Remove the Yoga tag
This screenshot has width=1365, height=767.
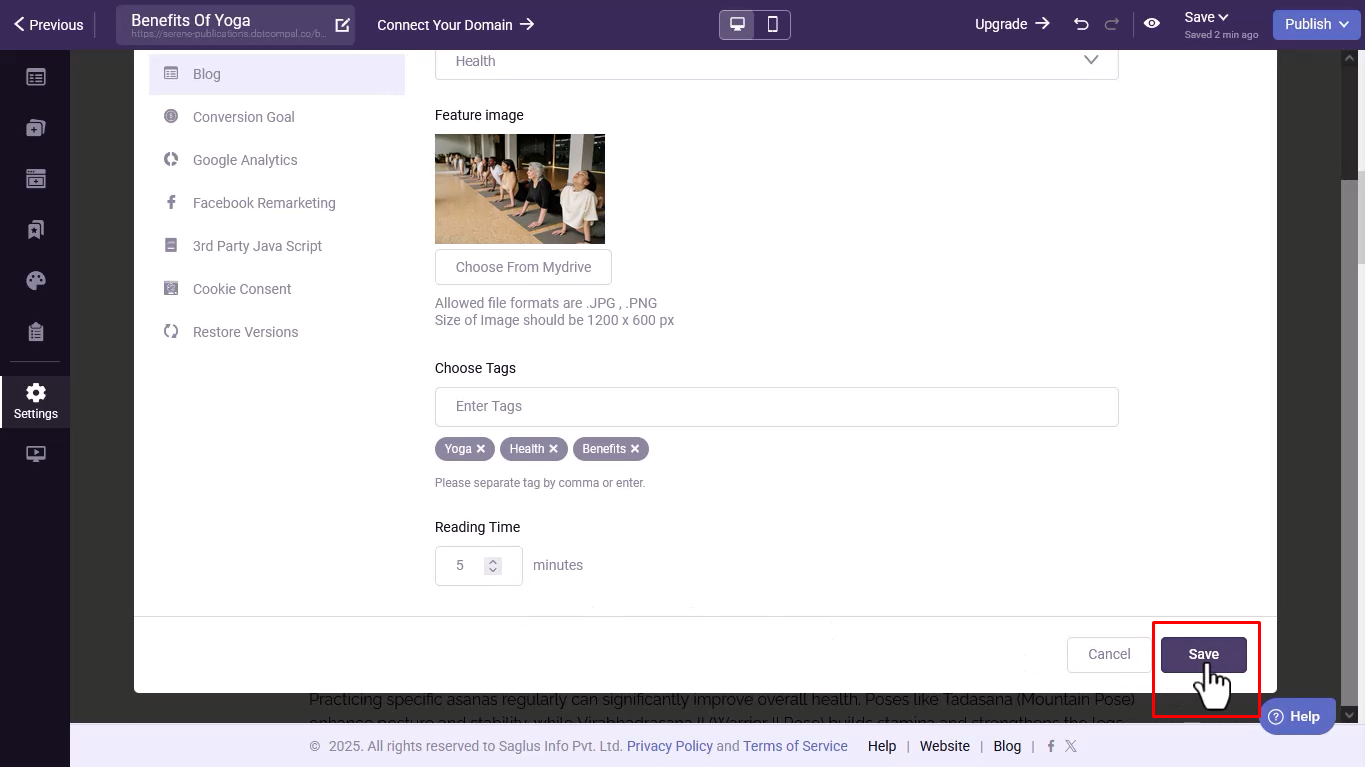(x=481, y=449)
